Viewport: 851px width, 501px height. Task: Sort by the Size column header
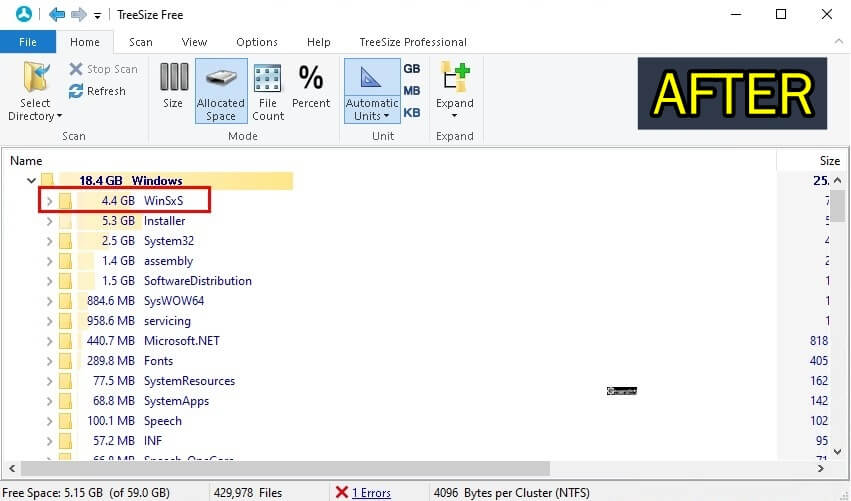[x=829, y=161]
